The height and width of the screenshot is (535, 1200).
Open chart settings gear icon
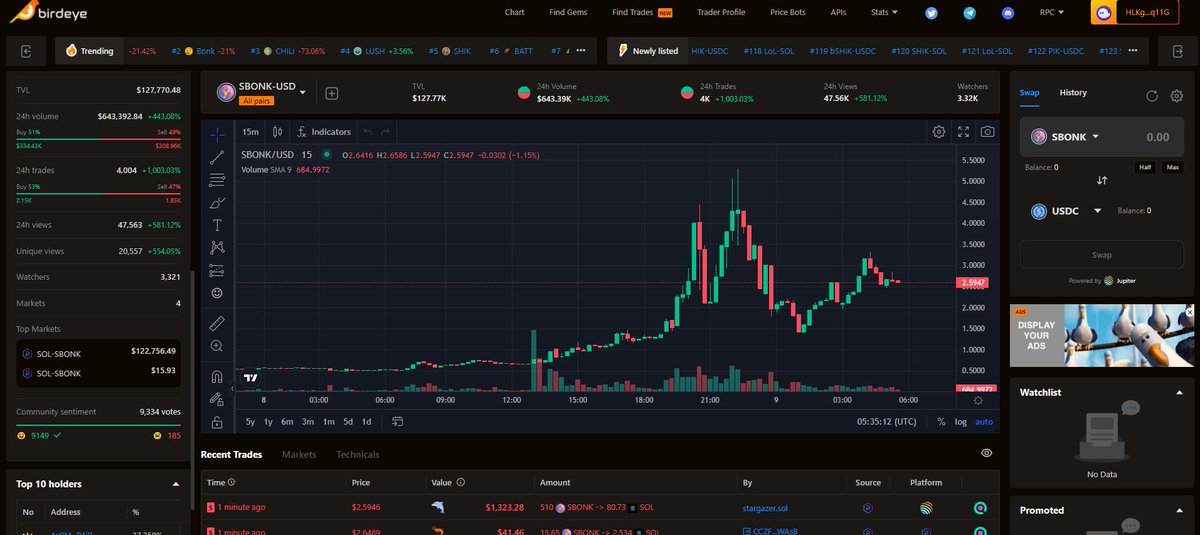(x=939, y=131)
